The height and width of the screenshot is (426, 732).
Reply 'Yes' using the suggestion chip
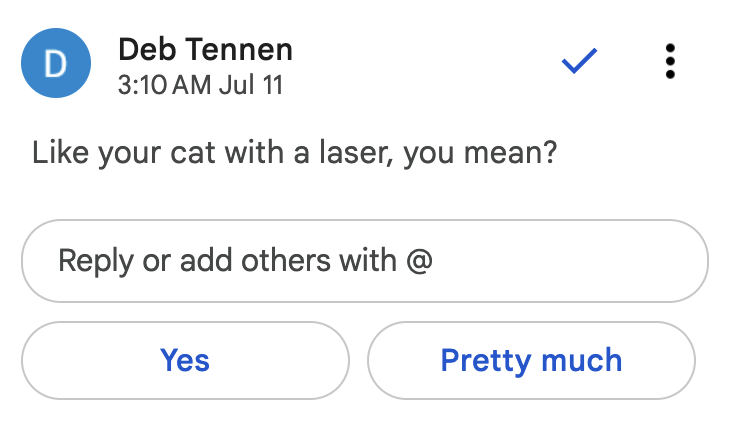pos(185,360)
